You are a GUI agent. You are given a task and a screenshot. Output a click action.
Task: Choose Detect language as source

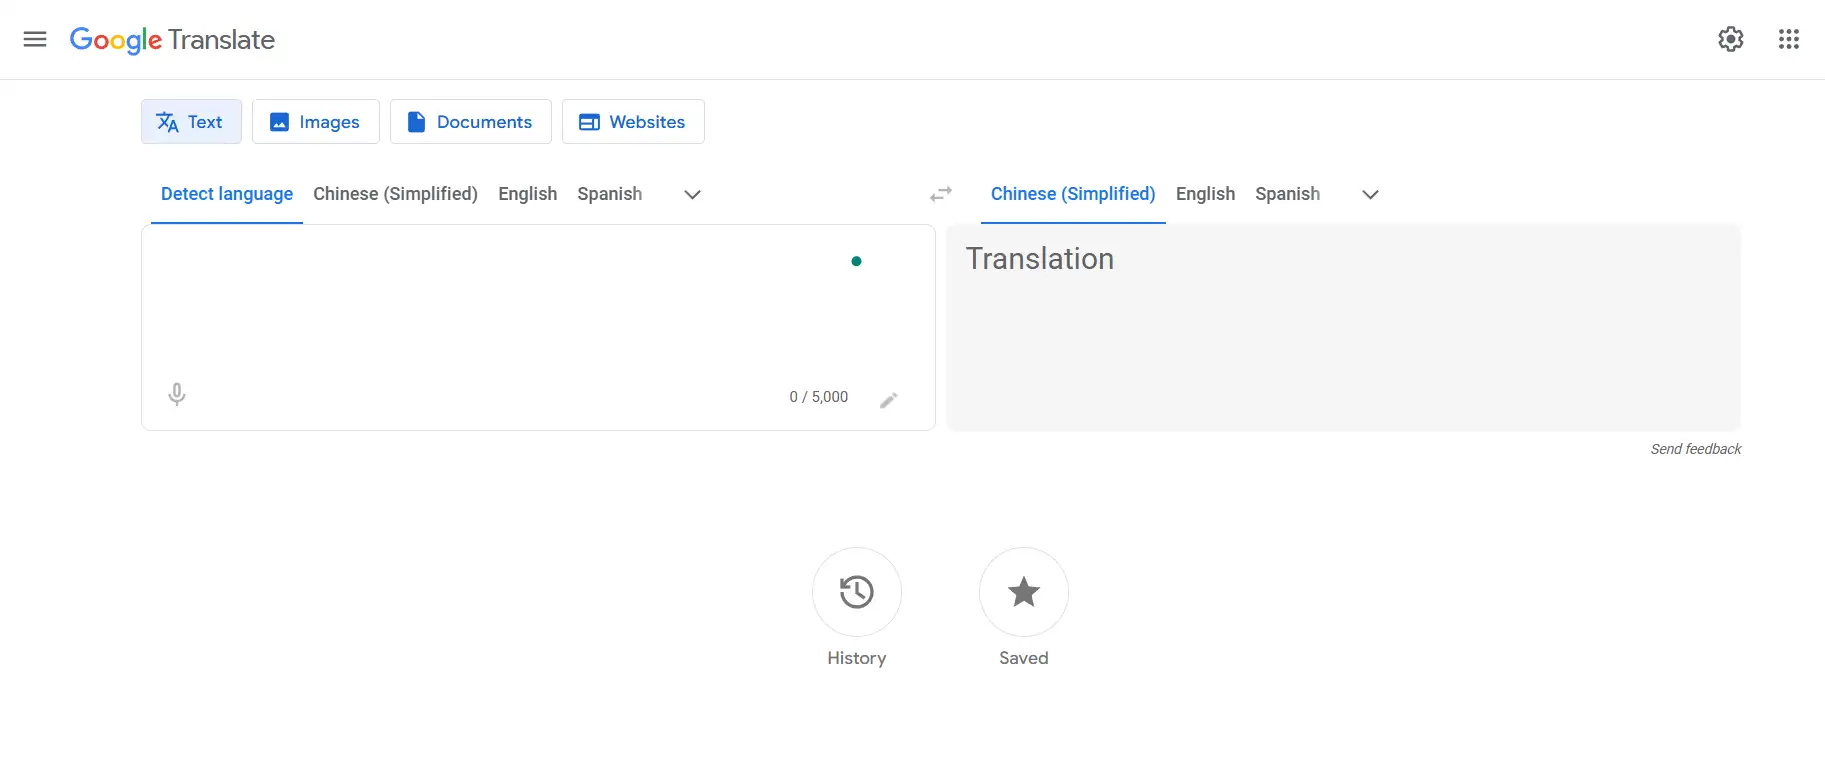[227, 194]
